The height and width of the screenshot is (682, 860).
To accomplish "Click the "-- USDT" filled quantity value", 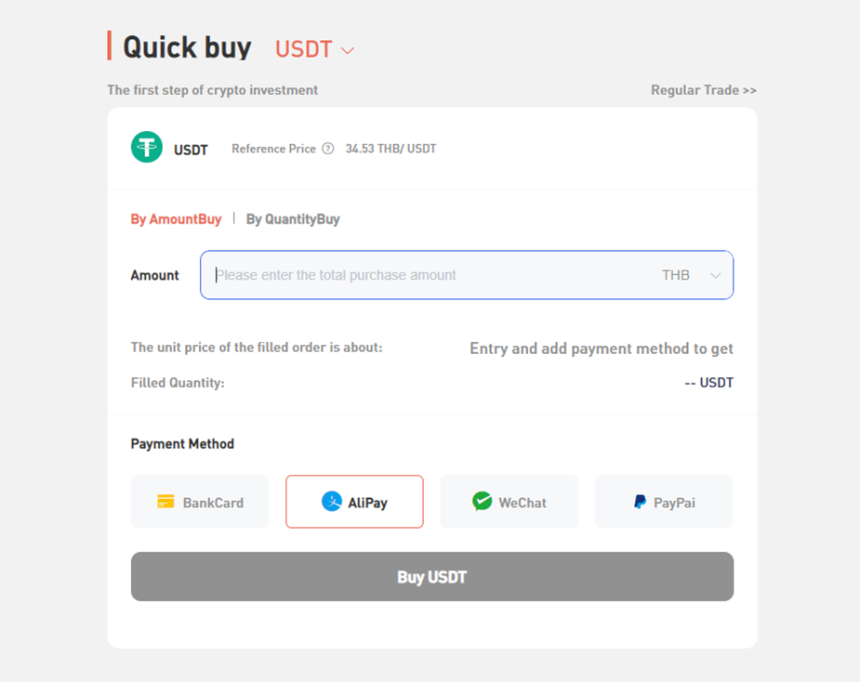I will click(x=709, y=383).
